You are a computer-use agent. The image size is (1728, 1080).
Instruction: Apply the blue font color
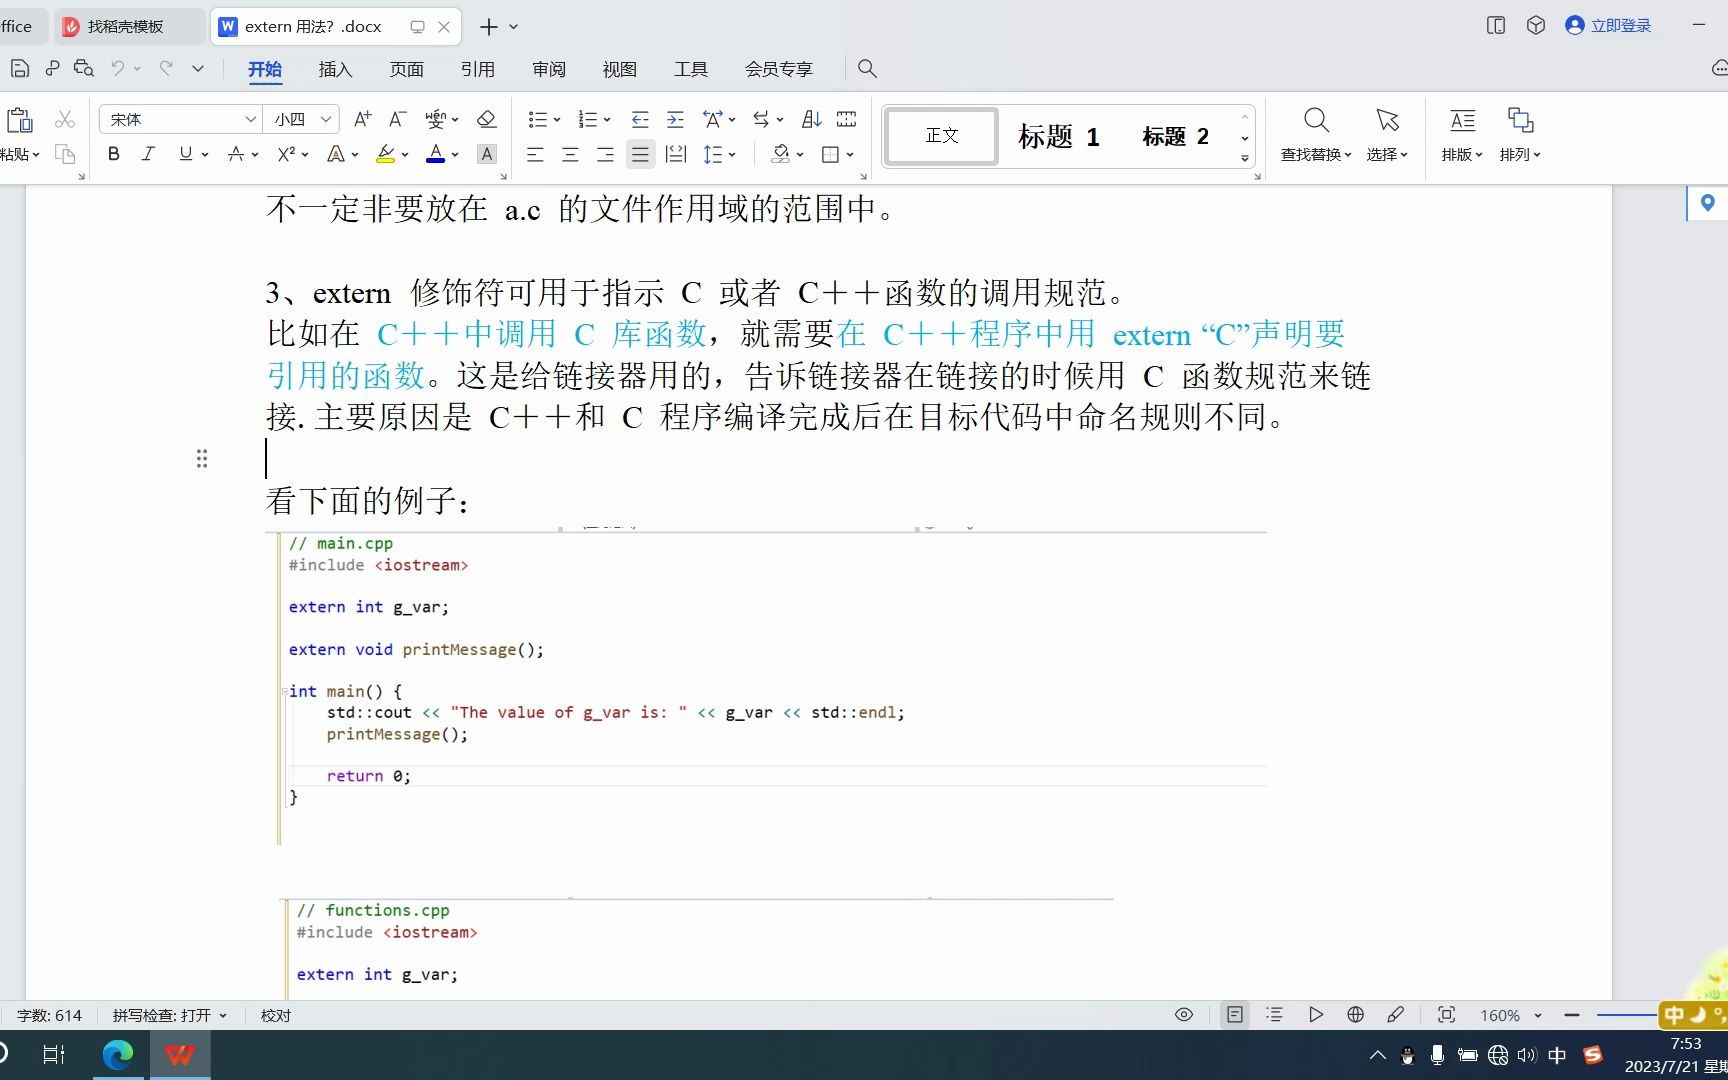(x=435, y=154)
